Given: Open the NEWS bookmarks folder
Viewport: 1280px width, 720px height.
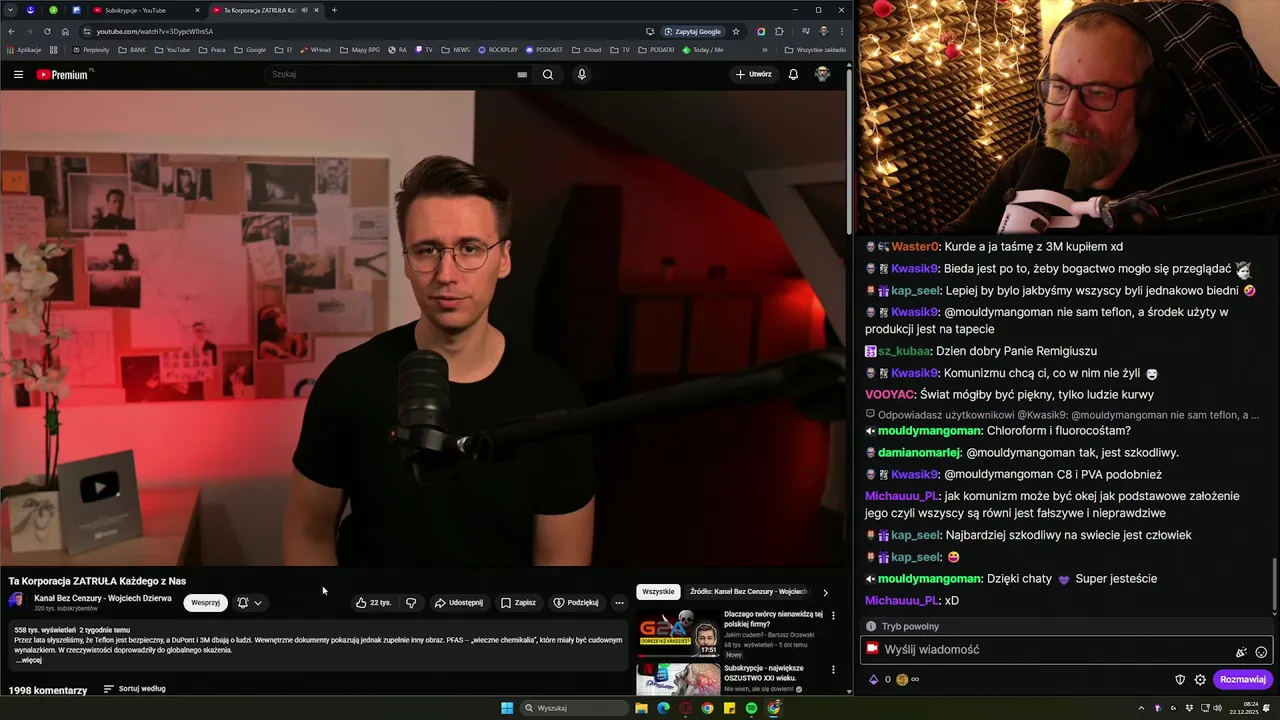Looking at the screenshot, I should point(455,49).
